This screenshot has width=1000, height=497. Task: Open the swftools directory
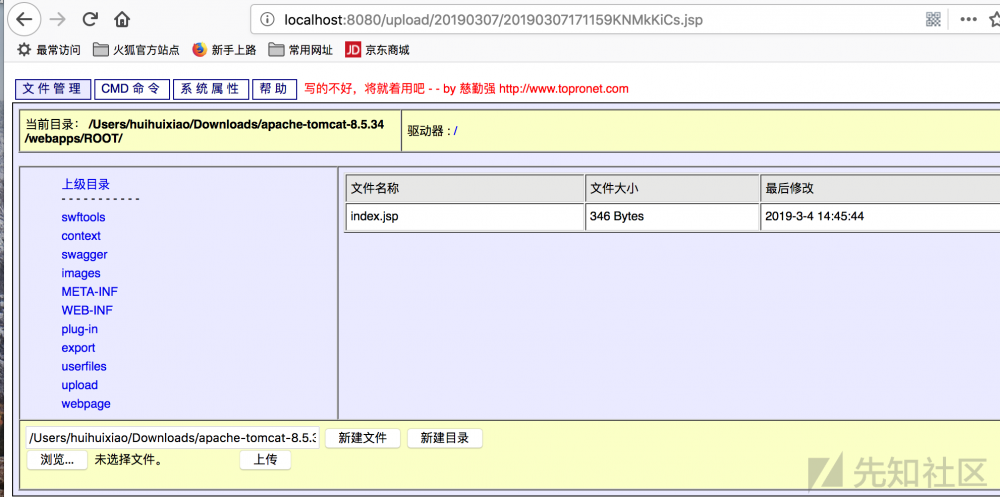tap(83, 218)
